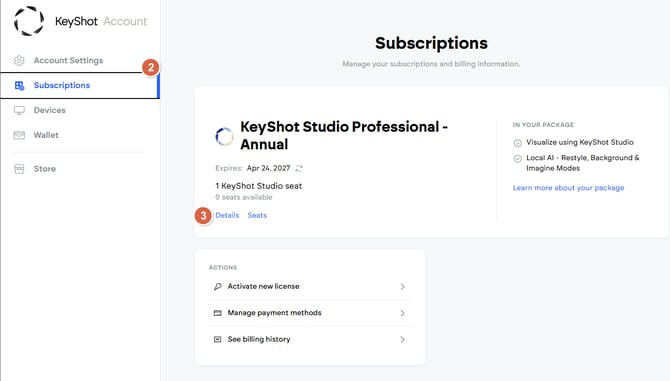670x381 pixels.
Task: Click the Store sidebar icon
Action: (x=19, y=169)
